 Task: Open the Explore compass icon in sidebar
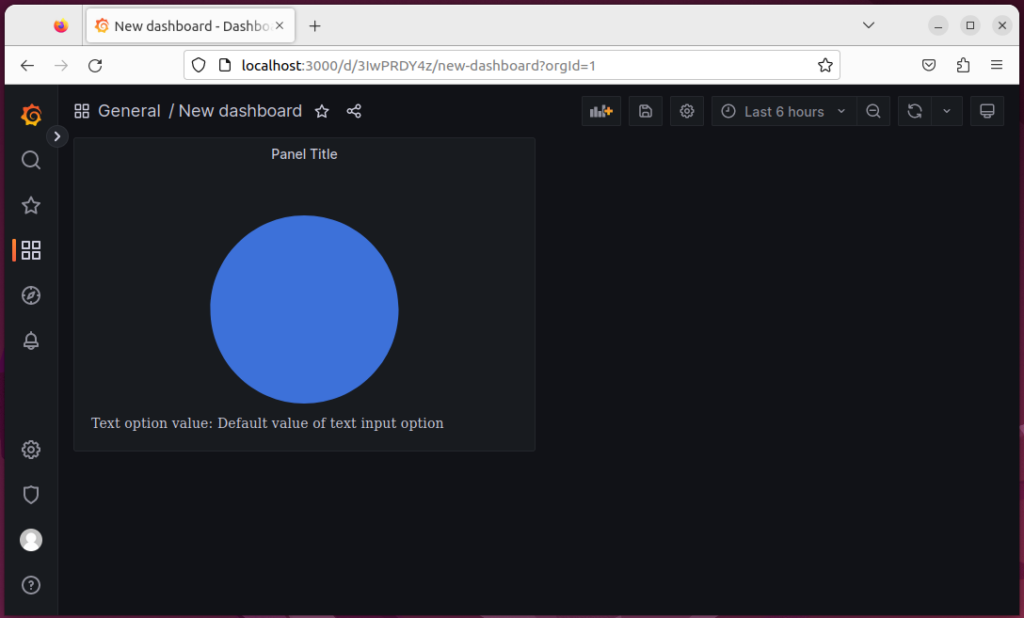(31, 295)
